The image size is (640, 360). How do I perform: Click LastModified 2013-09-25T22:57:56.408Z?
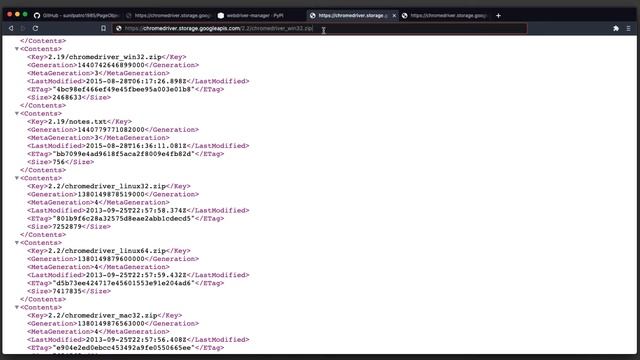click(136, 340)
